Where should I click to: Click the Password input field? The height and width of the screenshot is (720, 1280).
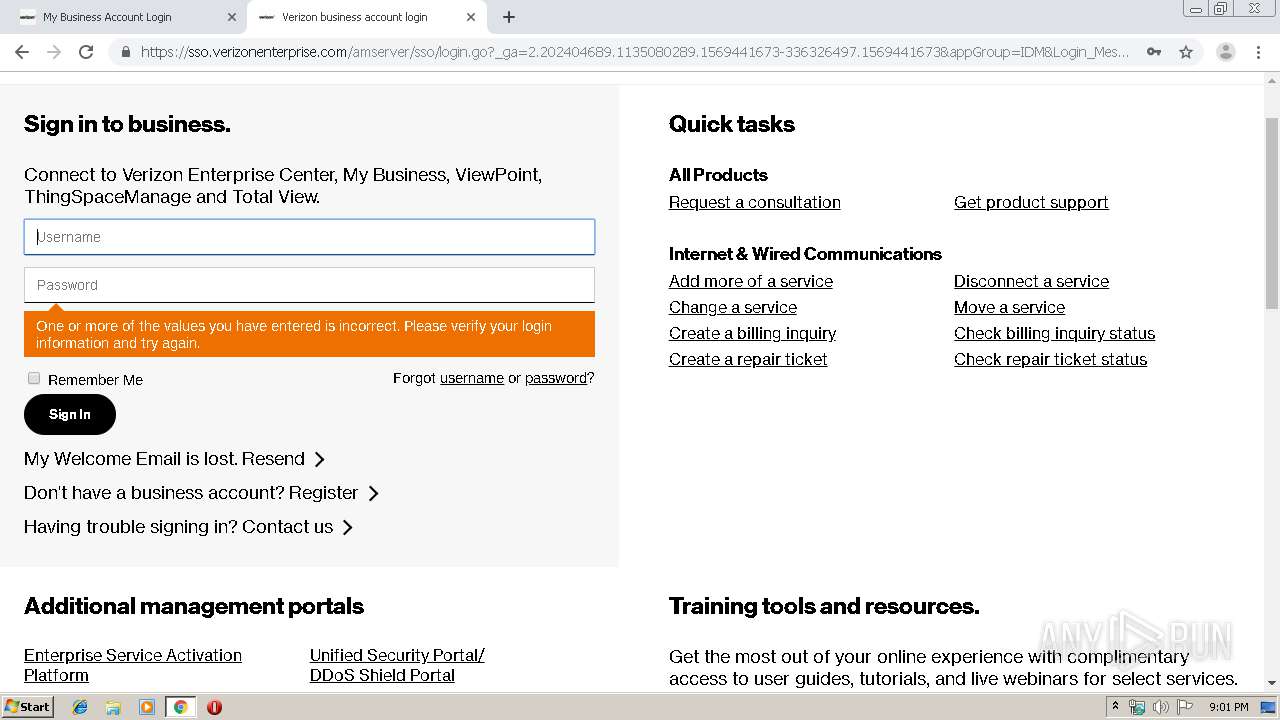click(x=309, y=285)
